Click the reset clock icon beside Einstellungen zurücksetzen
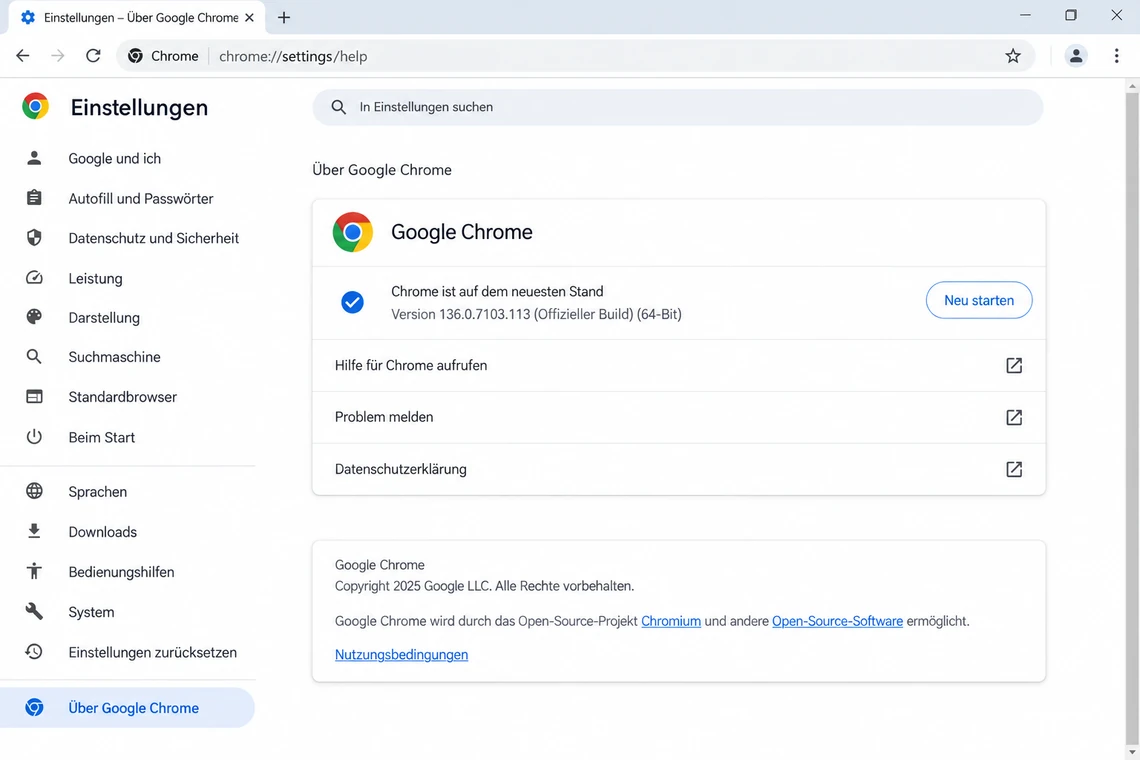The image size is (1140, 760). [34, 652]
